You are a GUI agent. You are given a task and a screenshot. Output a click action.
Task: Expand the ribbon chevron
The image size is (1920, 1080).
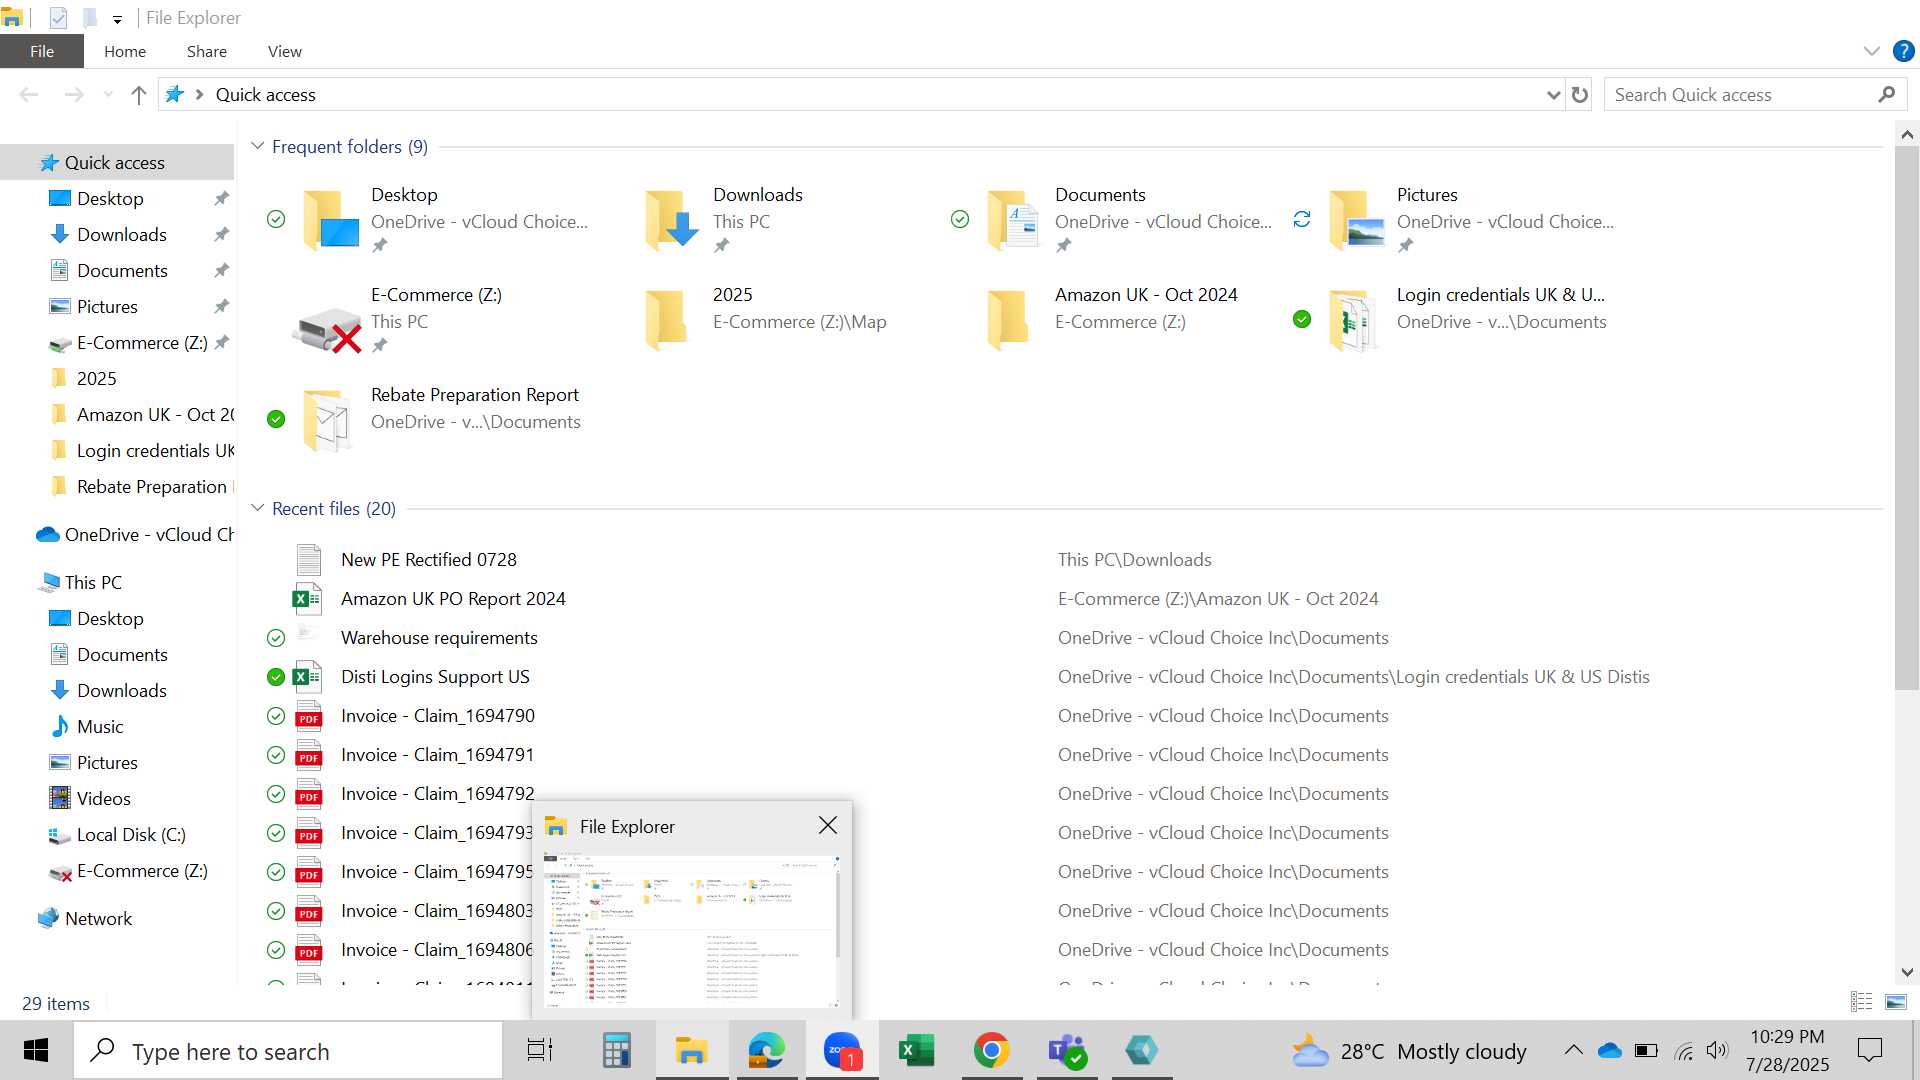tap(1871, 51)
